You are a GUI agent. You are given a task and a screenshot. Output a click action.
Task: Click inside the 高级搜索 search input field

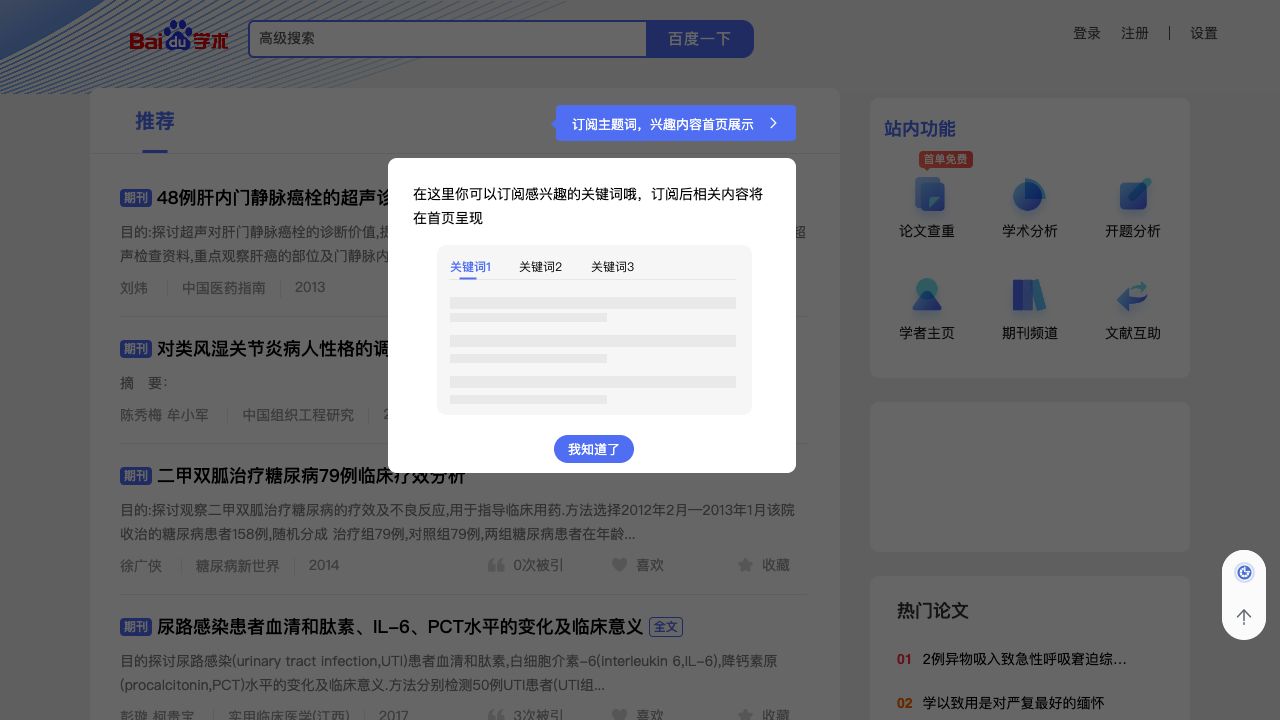[x=448, y=39]
